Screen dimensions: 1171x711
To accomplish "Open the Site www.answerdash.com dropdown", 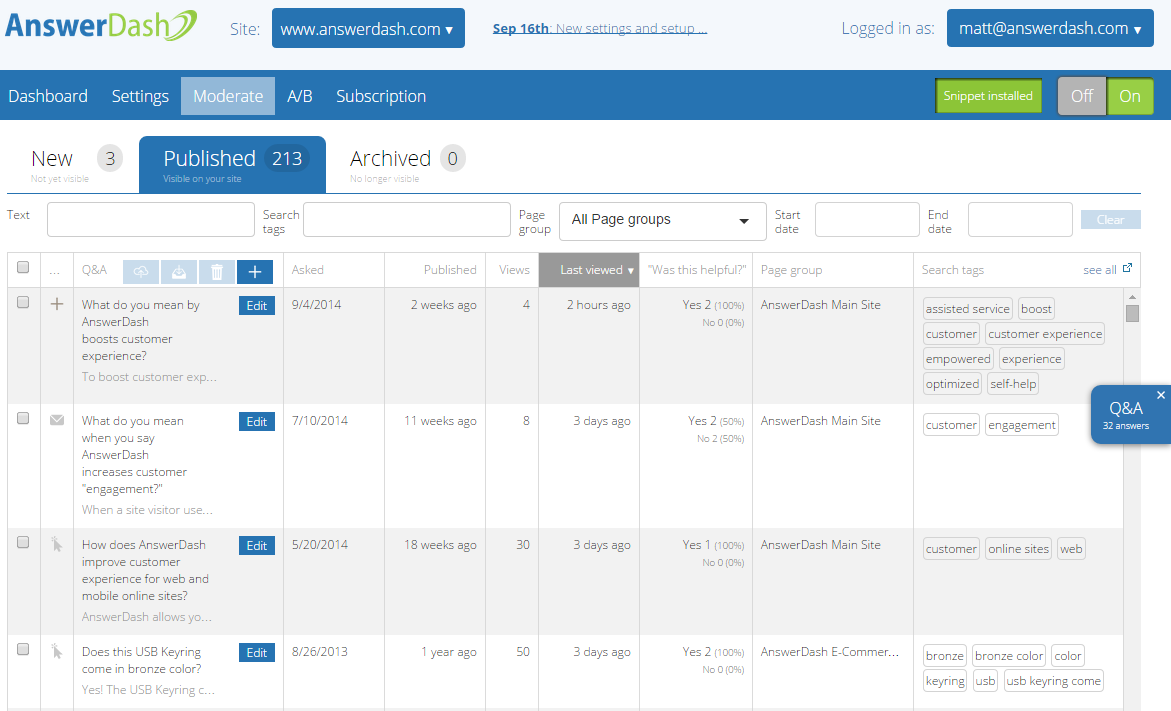I will point(368,28).
